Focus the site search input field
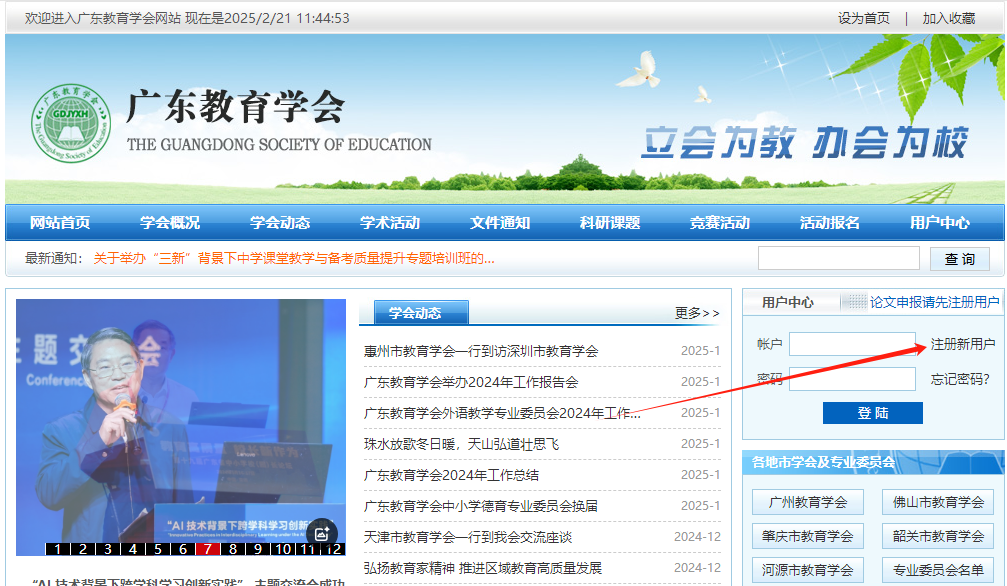Screen dimensions: 1007x586 coord(839,258)
